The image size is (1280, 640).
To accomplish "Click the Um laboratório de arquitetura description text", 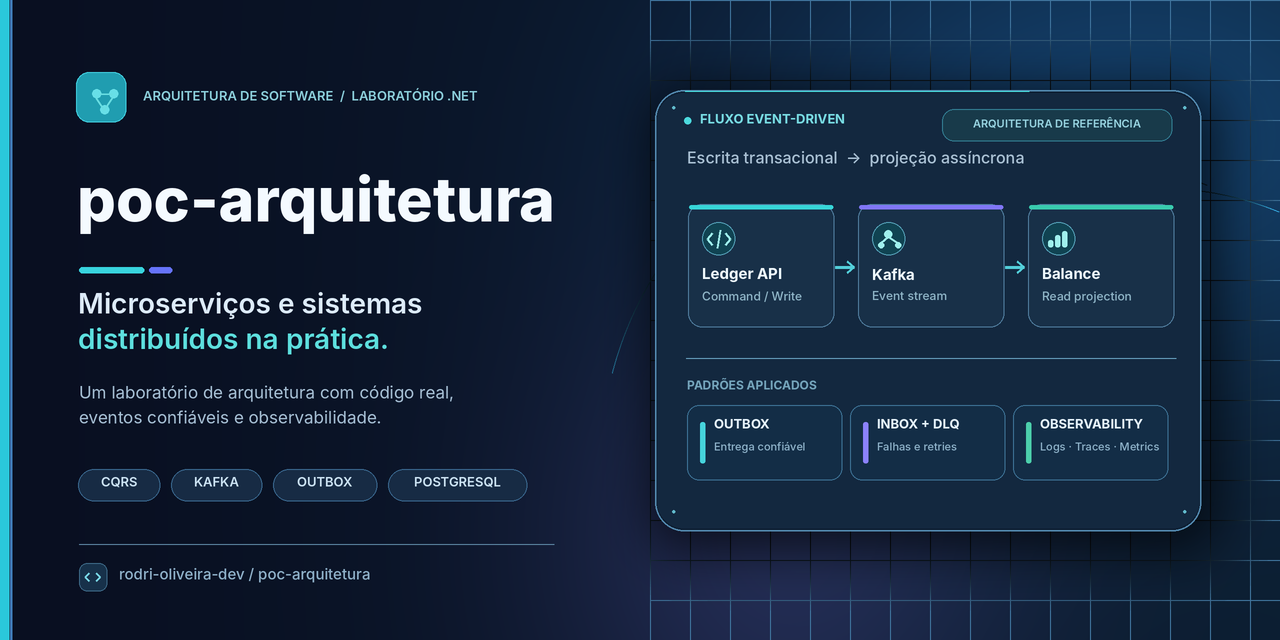I will [266, 405].
